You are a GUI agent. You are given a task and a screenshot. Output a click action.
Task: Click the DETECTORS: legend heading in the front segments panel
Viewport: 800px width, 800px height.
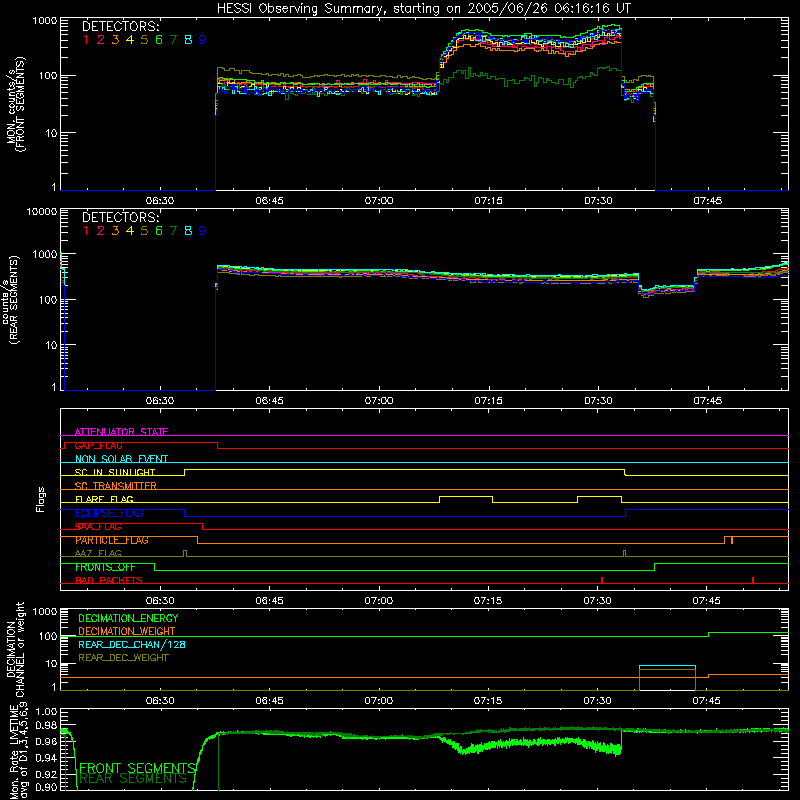click(x=121, y=26)
